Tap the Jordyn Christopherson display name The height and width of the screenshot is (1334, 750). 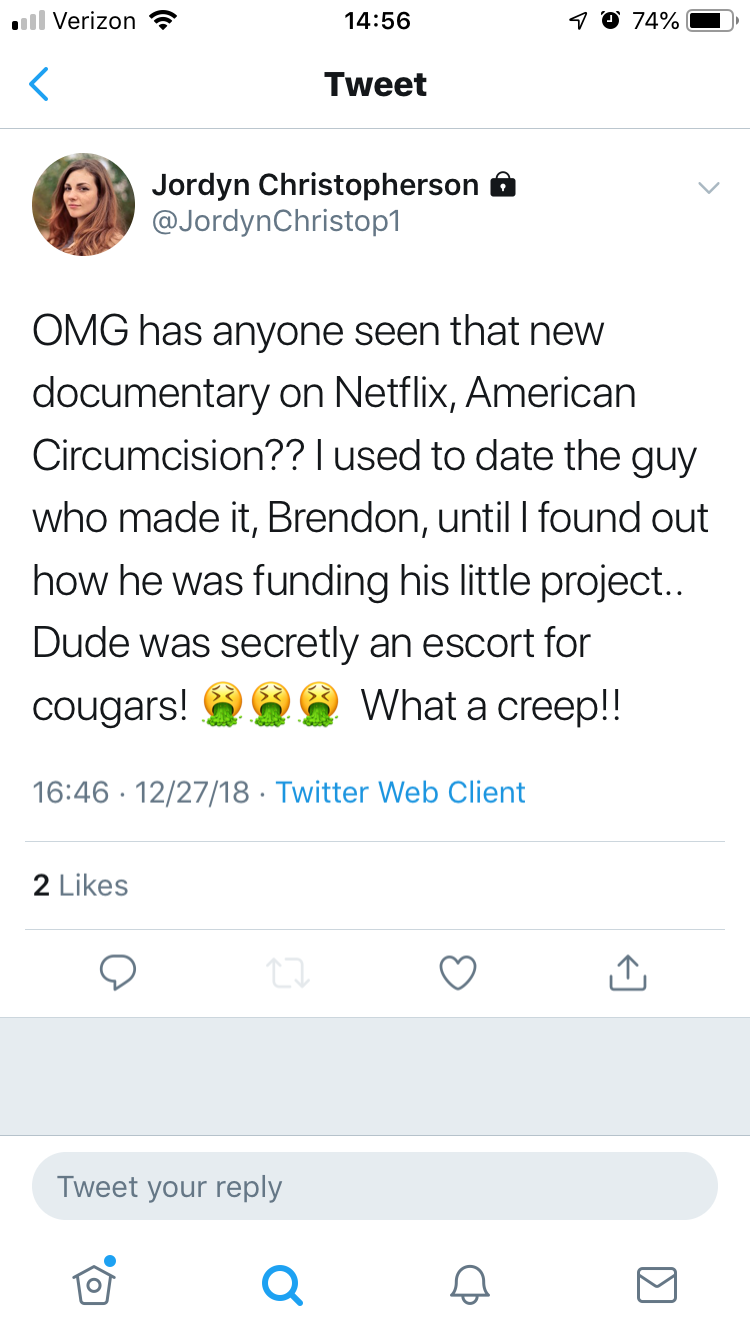click(315, 185)
